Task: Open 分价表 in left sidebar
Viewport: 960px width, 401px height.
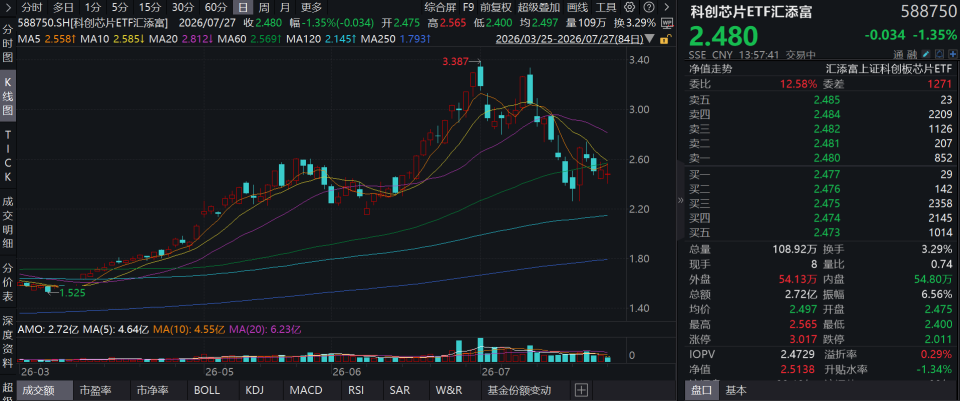Action: 7,282
